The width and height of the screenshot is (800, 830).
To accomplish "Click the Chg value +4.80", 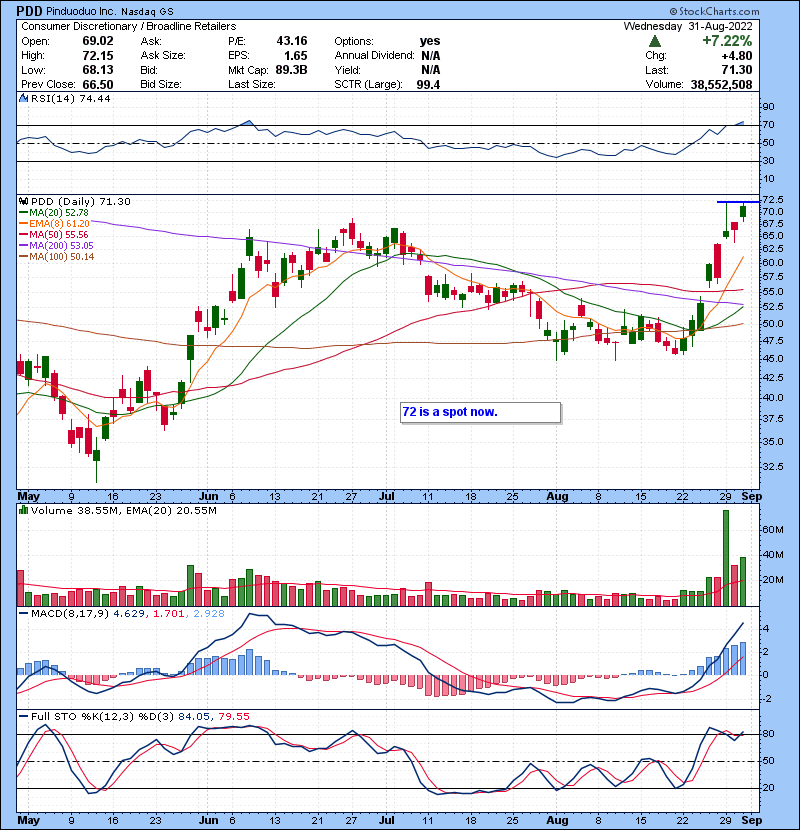I will click(736, 56).
